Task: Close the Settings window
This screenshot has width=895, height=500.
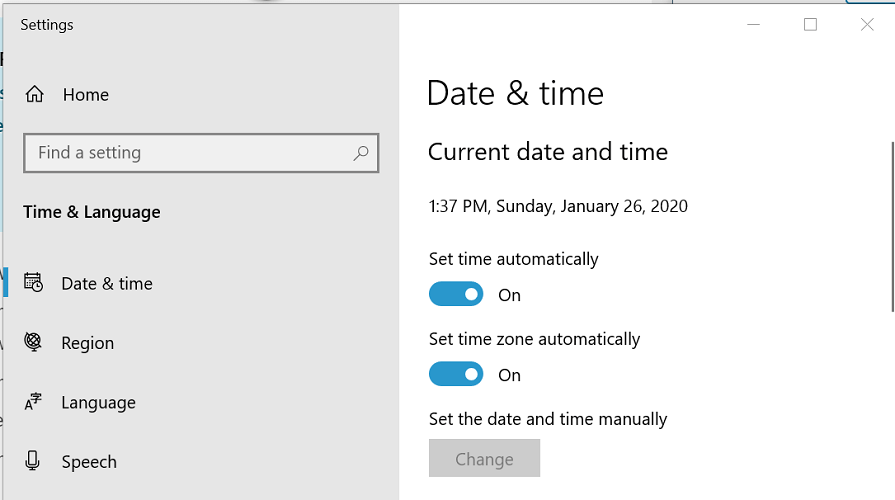Action: click(867, 25)
